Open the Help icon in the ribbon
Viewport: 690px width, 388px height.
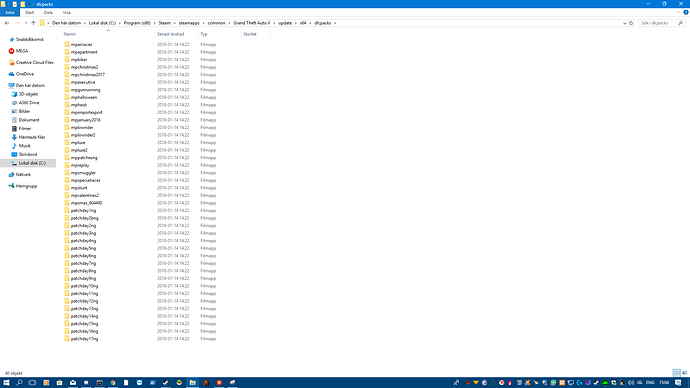[x=686, y=12]
